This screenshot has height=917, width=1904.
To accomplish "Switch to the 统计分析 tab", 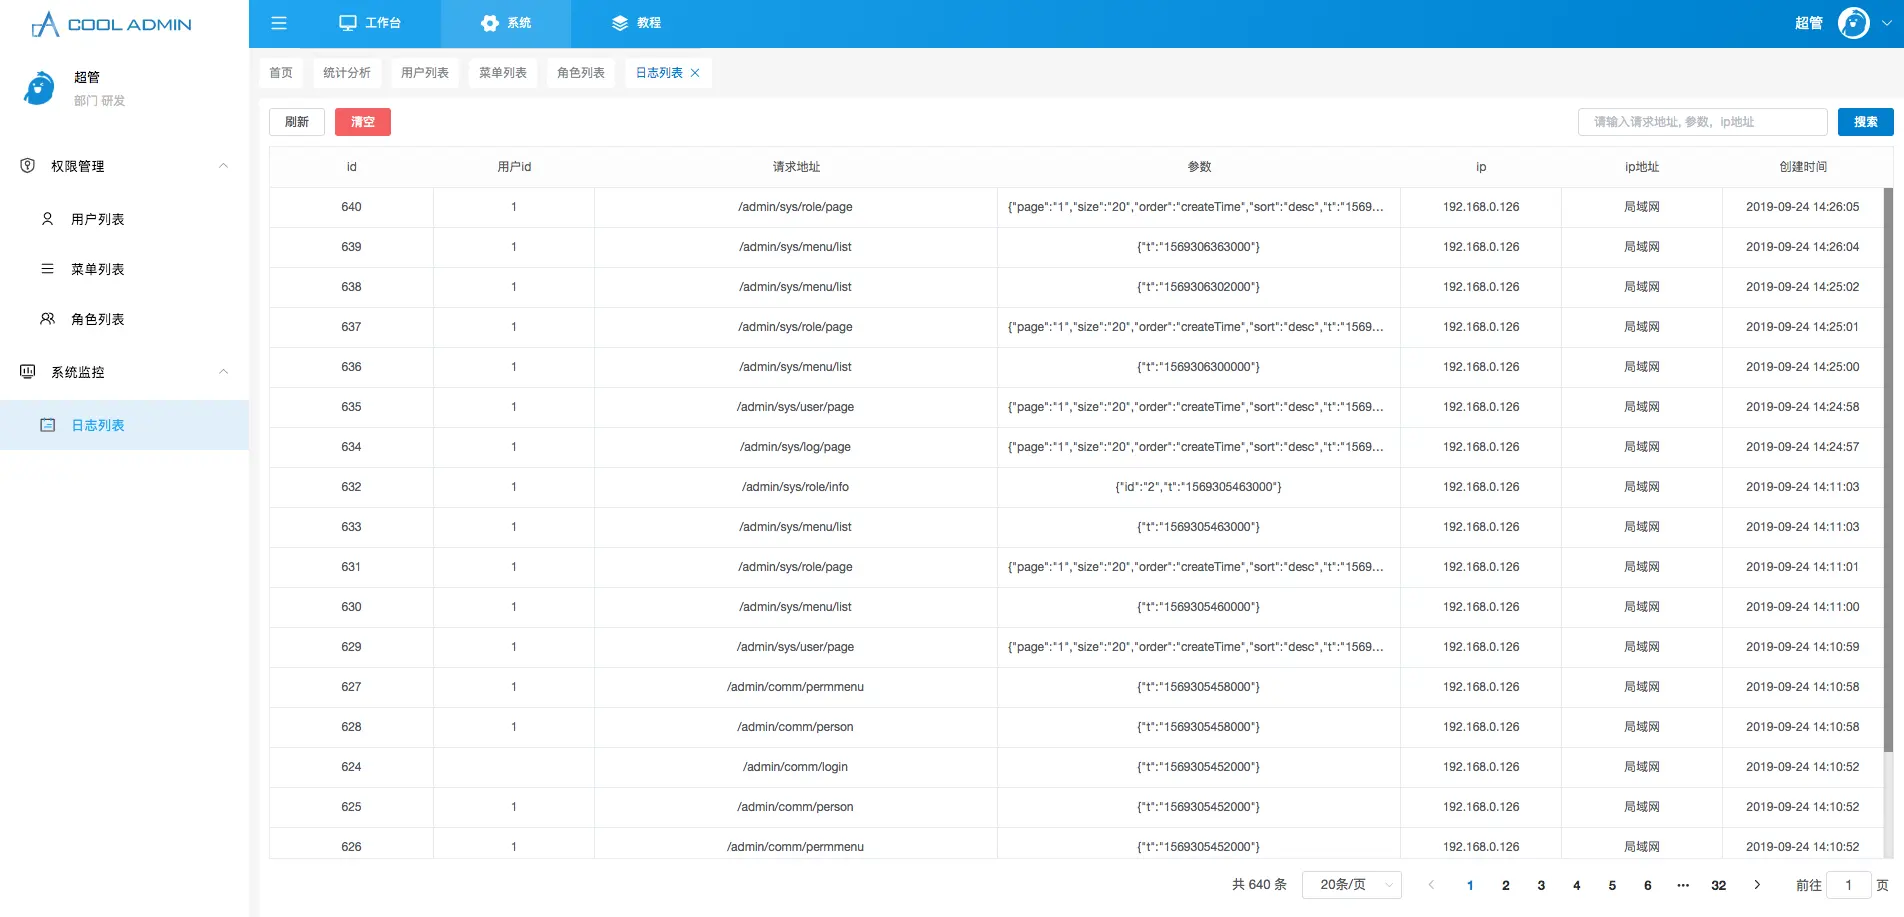I will pos(347,73).
